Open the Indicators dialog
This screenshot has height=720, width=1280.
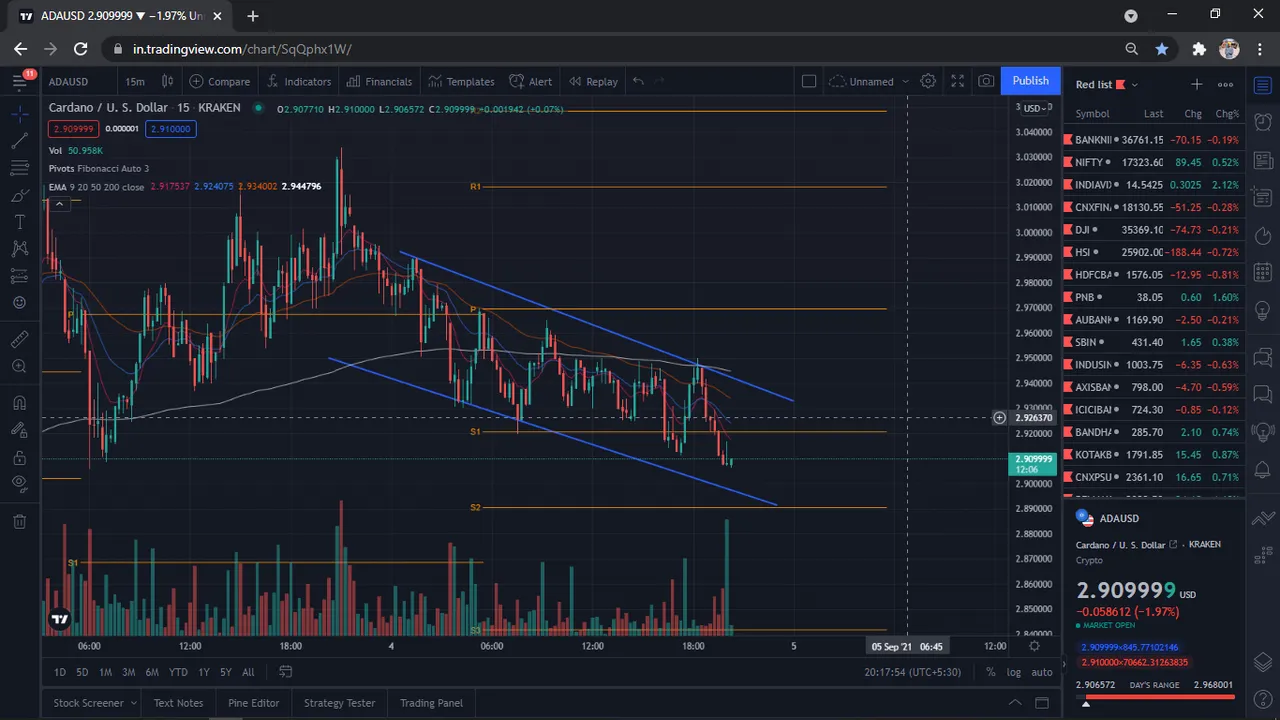tap(298, 81)
